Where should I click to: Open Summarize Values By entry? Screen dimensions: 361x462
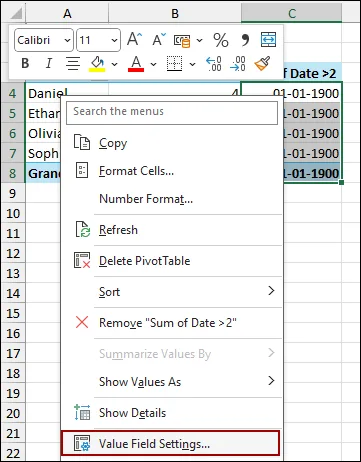click(172, 354)
